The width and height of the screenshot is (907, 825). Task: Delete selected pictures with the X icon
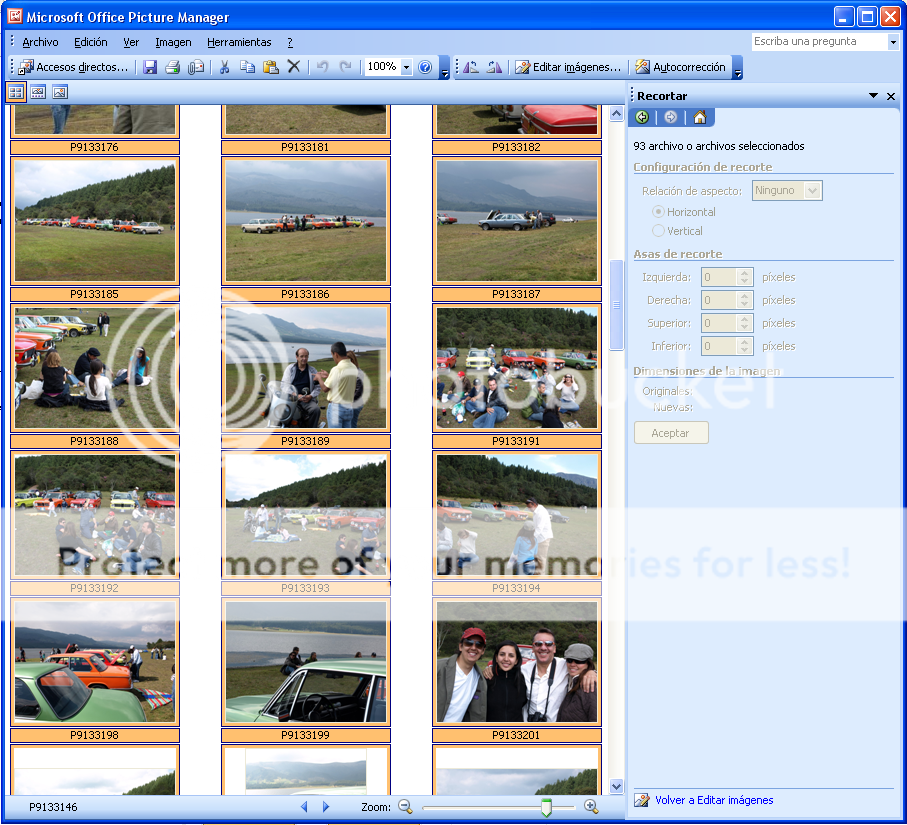tap(294, 67)
